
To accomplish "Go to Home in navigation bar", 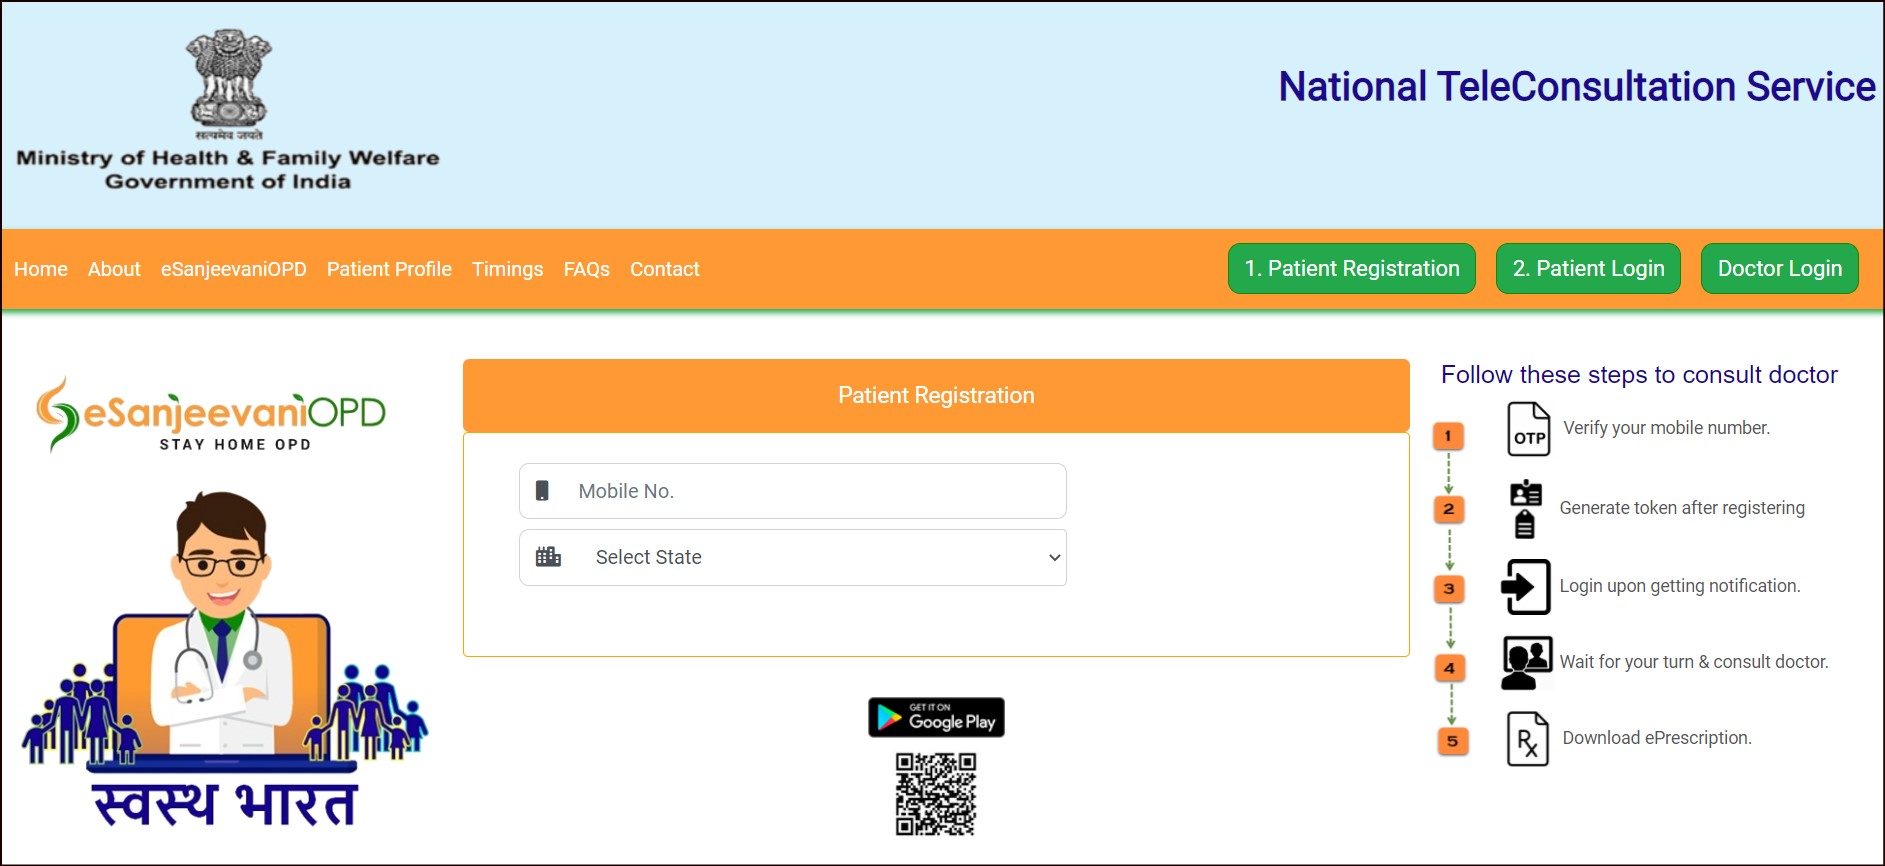I will point(41,269).
